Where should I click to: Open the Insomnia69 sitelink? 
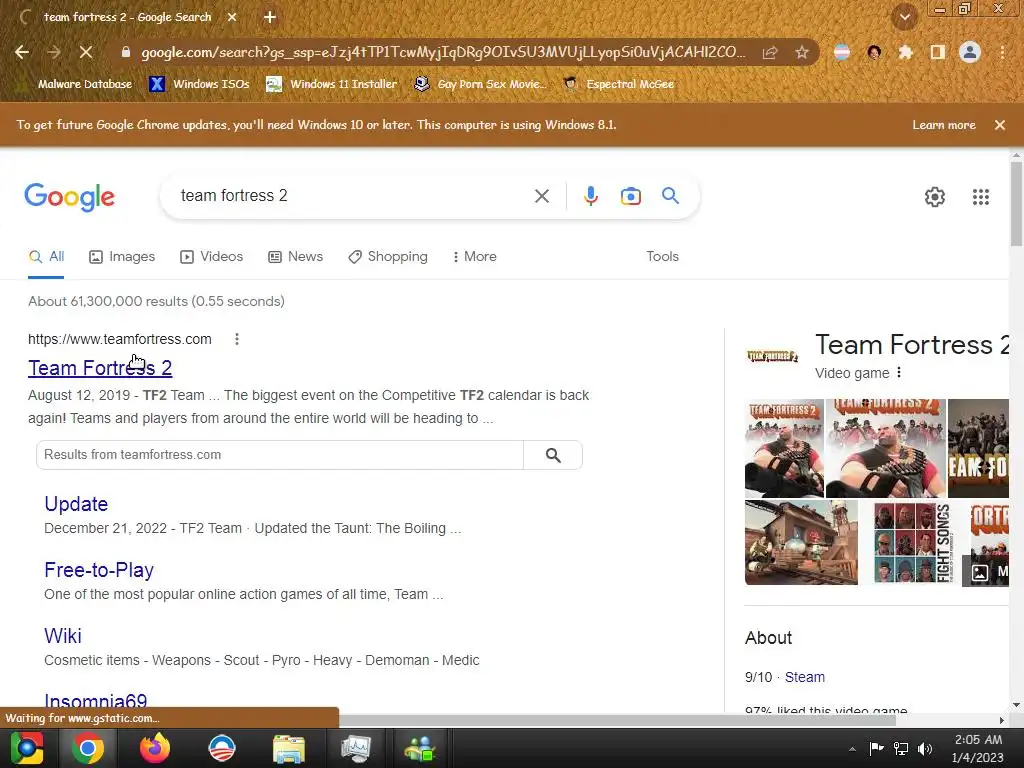(x=95, y=701)
